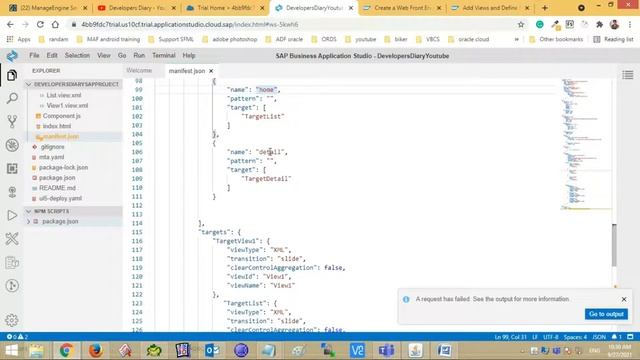Bookmark this page with the star

(521, 24)
